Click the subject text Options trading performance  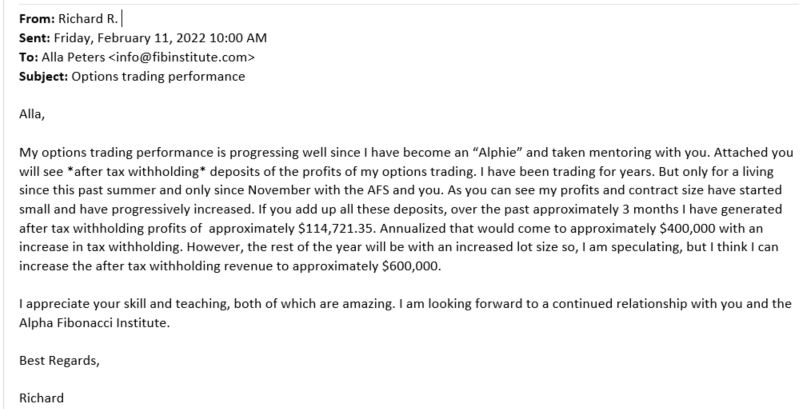tap(158, 77)
